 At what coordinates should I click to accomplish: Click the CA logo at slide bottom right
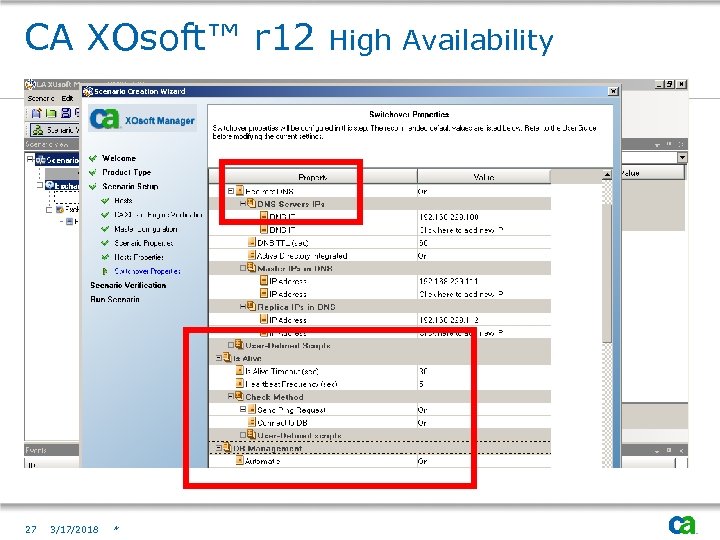tap(682, 525)
